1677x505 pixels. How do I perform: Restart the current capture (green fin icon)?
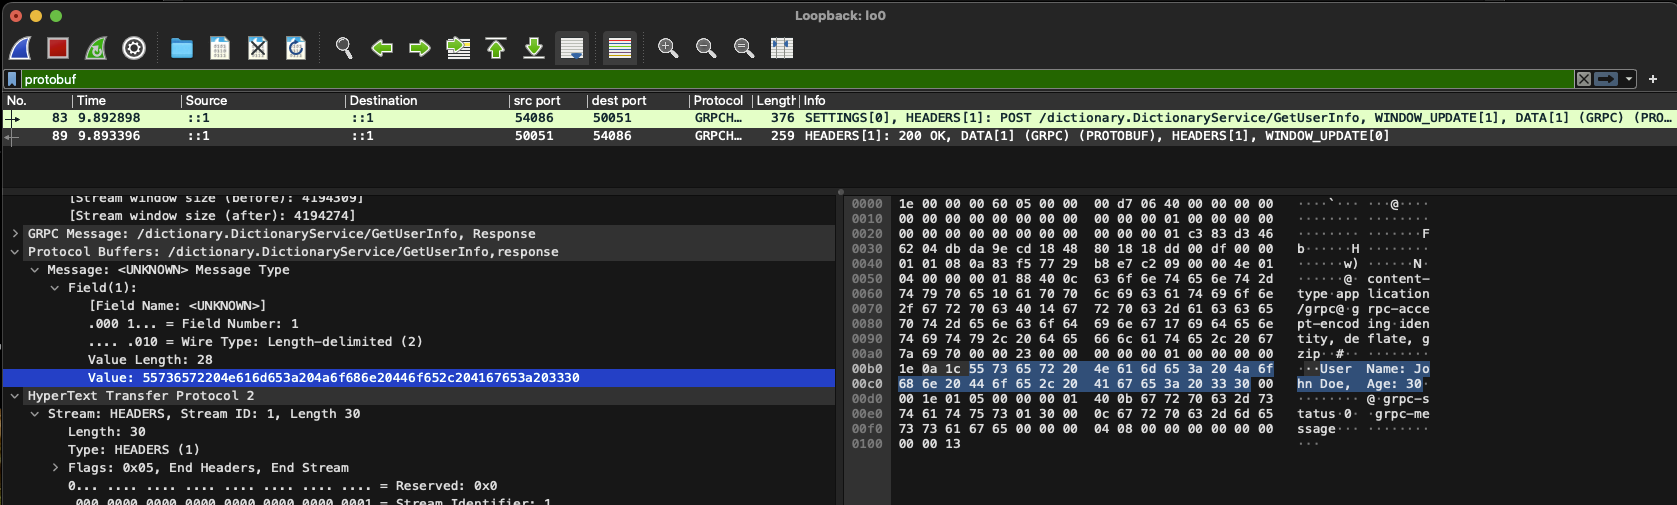[x=96, y=48]
